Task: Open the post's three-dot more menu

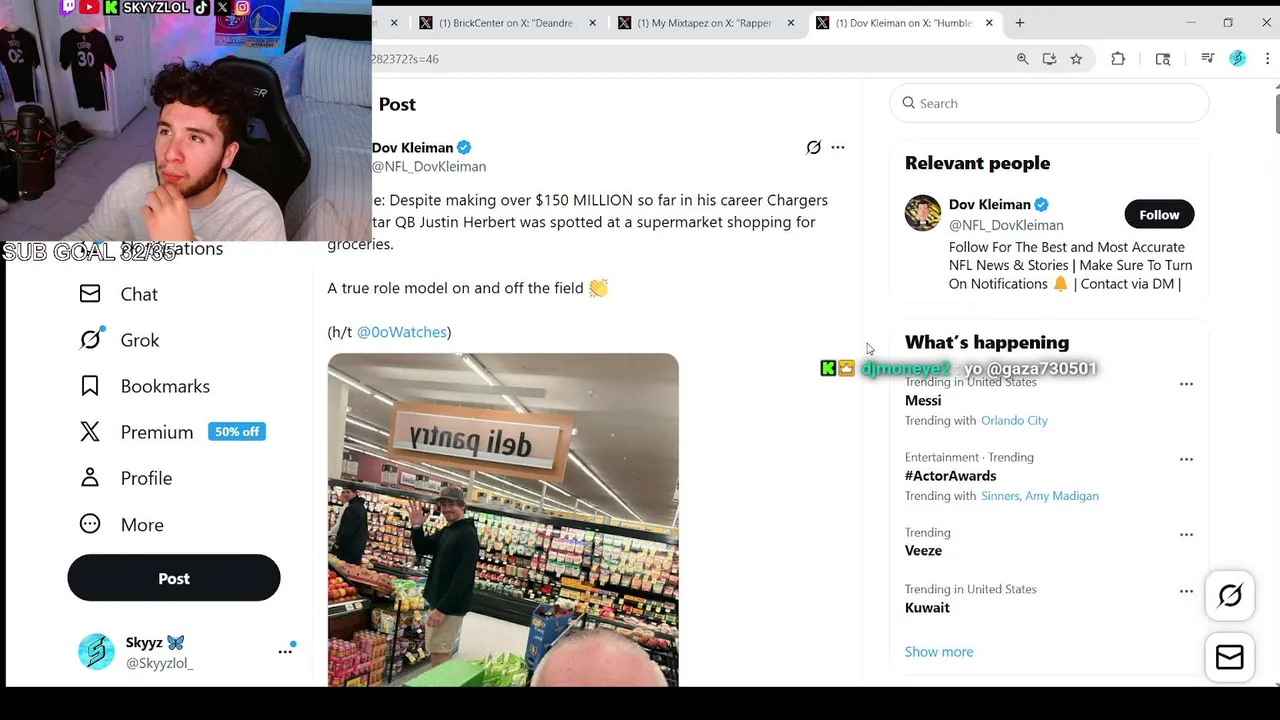Action: (838, 147)
